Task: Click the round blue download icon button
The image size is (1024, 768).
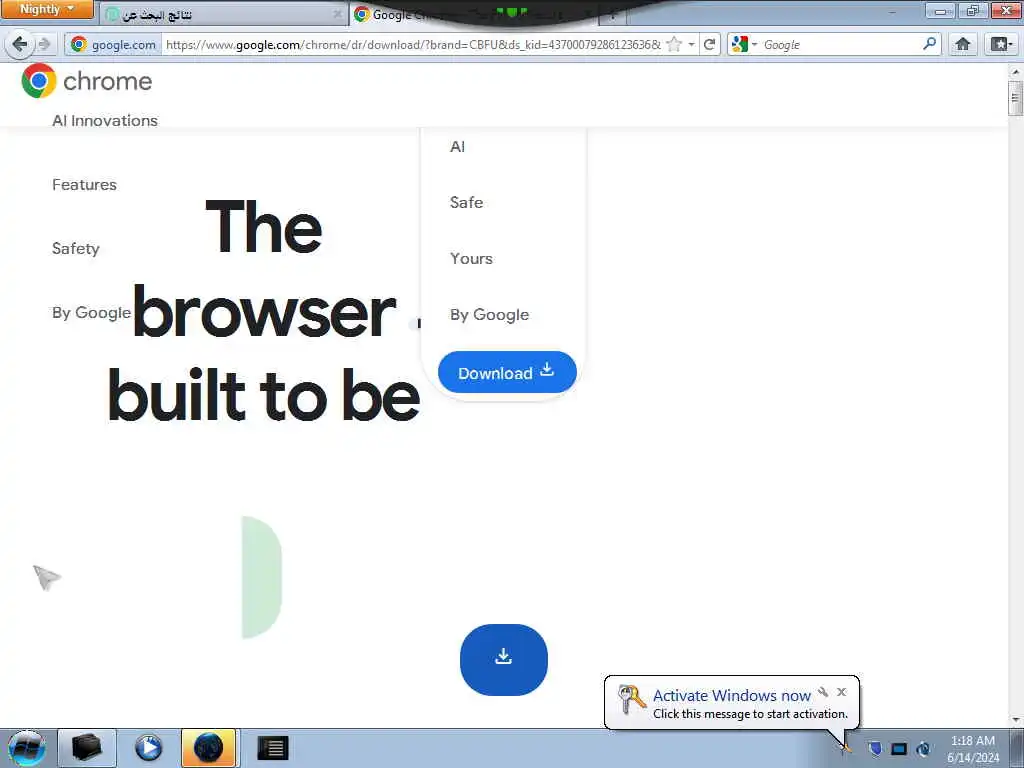Action: click(504, 660)
